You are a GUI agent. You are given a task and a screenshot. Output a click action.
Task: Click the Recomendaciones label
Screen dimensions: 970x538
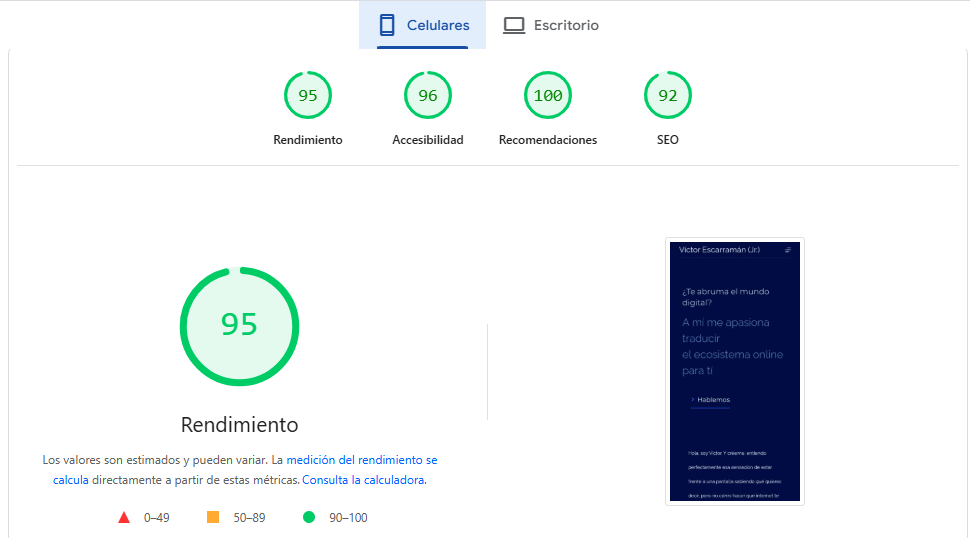pos(548,140)
